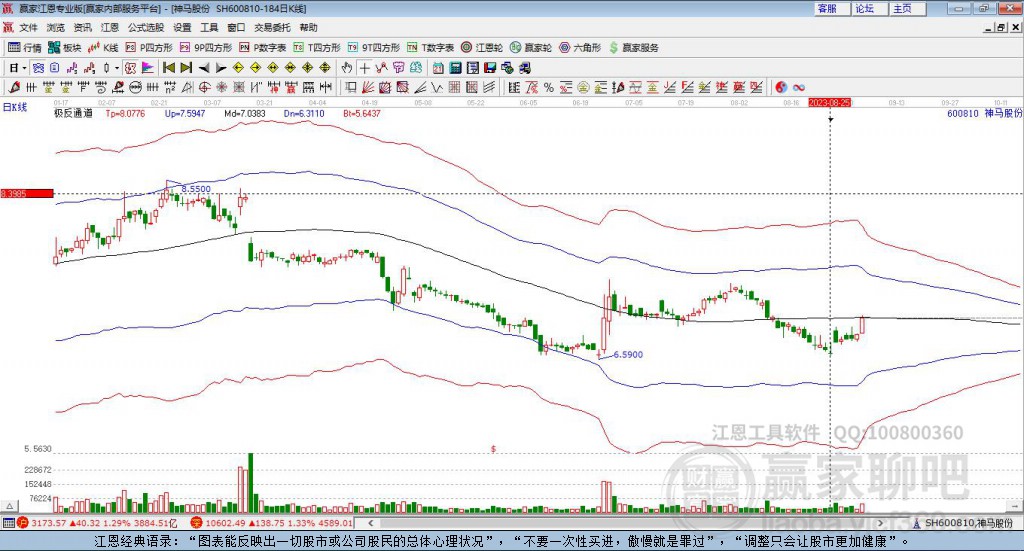The image size is (1024, 551).
Task: Open the 设置 menu
Action: coord(182,27)
